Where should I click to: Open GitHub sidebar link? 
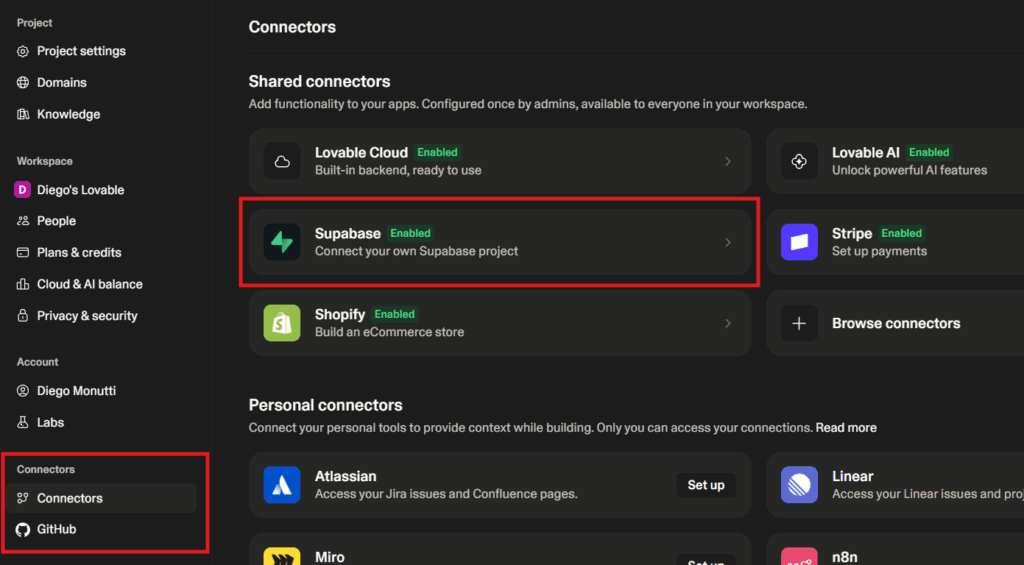click(x=101, y=529)
